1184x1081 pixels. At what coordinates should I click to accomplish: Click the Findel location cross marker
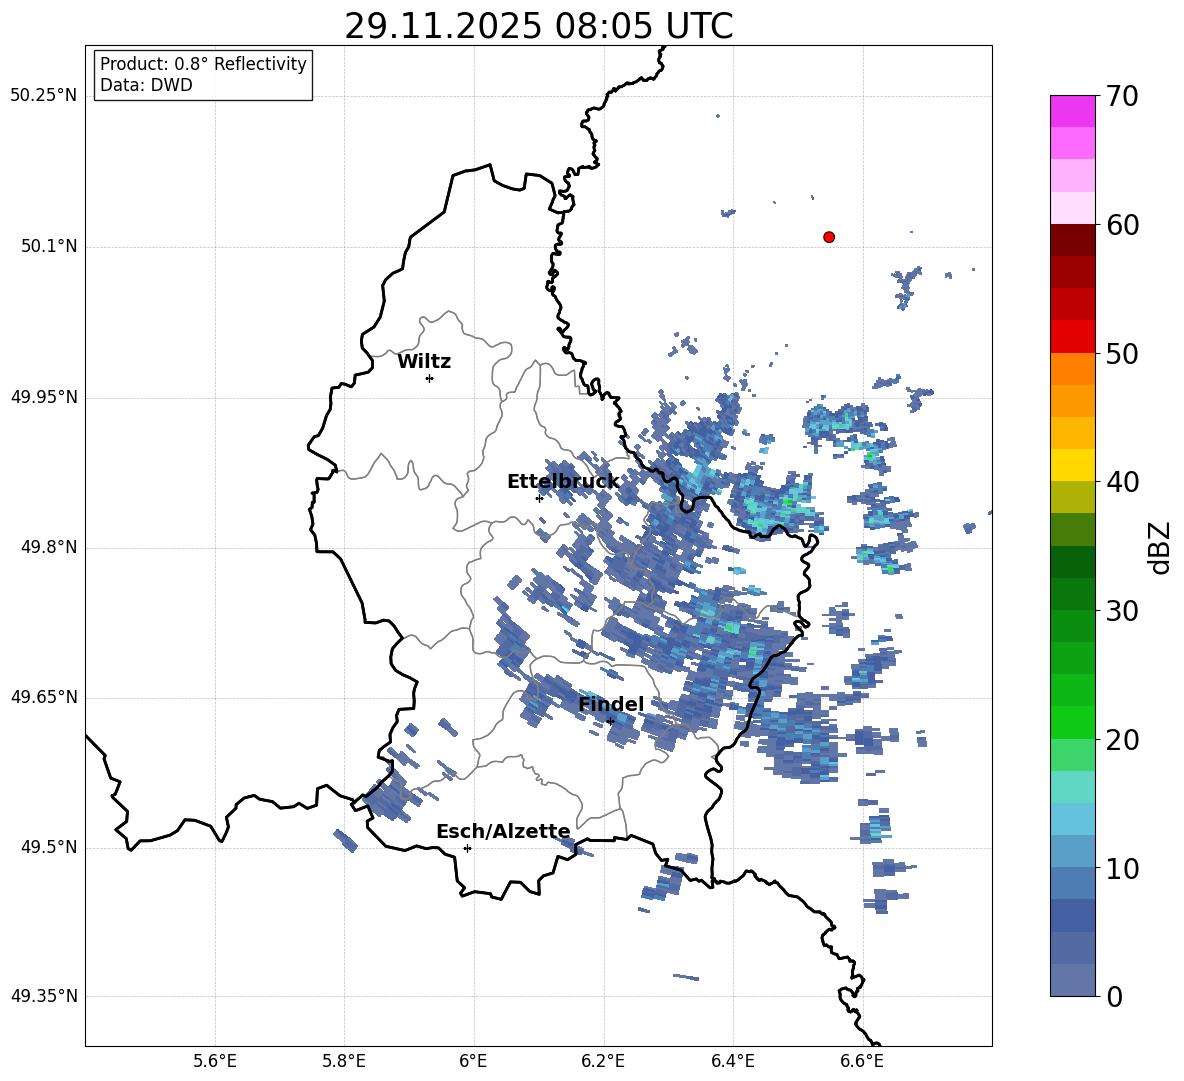pyautogui.click(x=610, y=721)
